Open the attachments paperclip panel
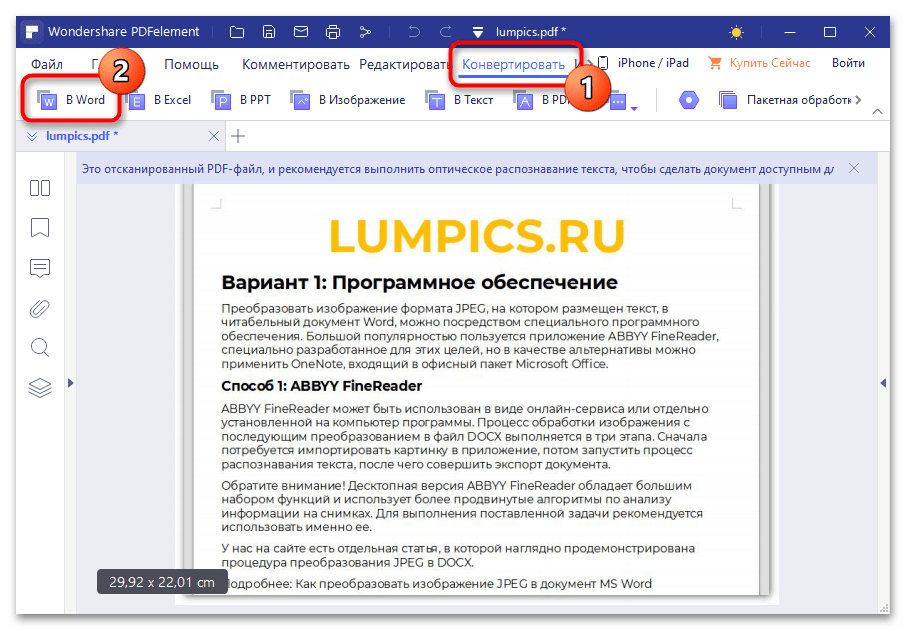The height and width of the screenshot is (630, 906). click(x=40, y=309)
